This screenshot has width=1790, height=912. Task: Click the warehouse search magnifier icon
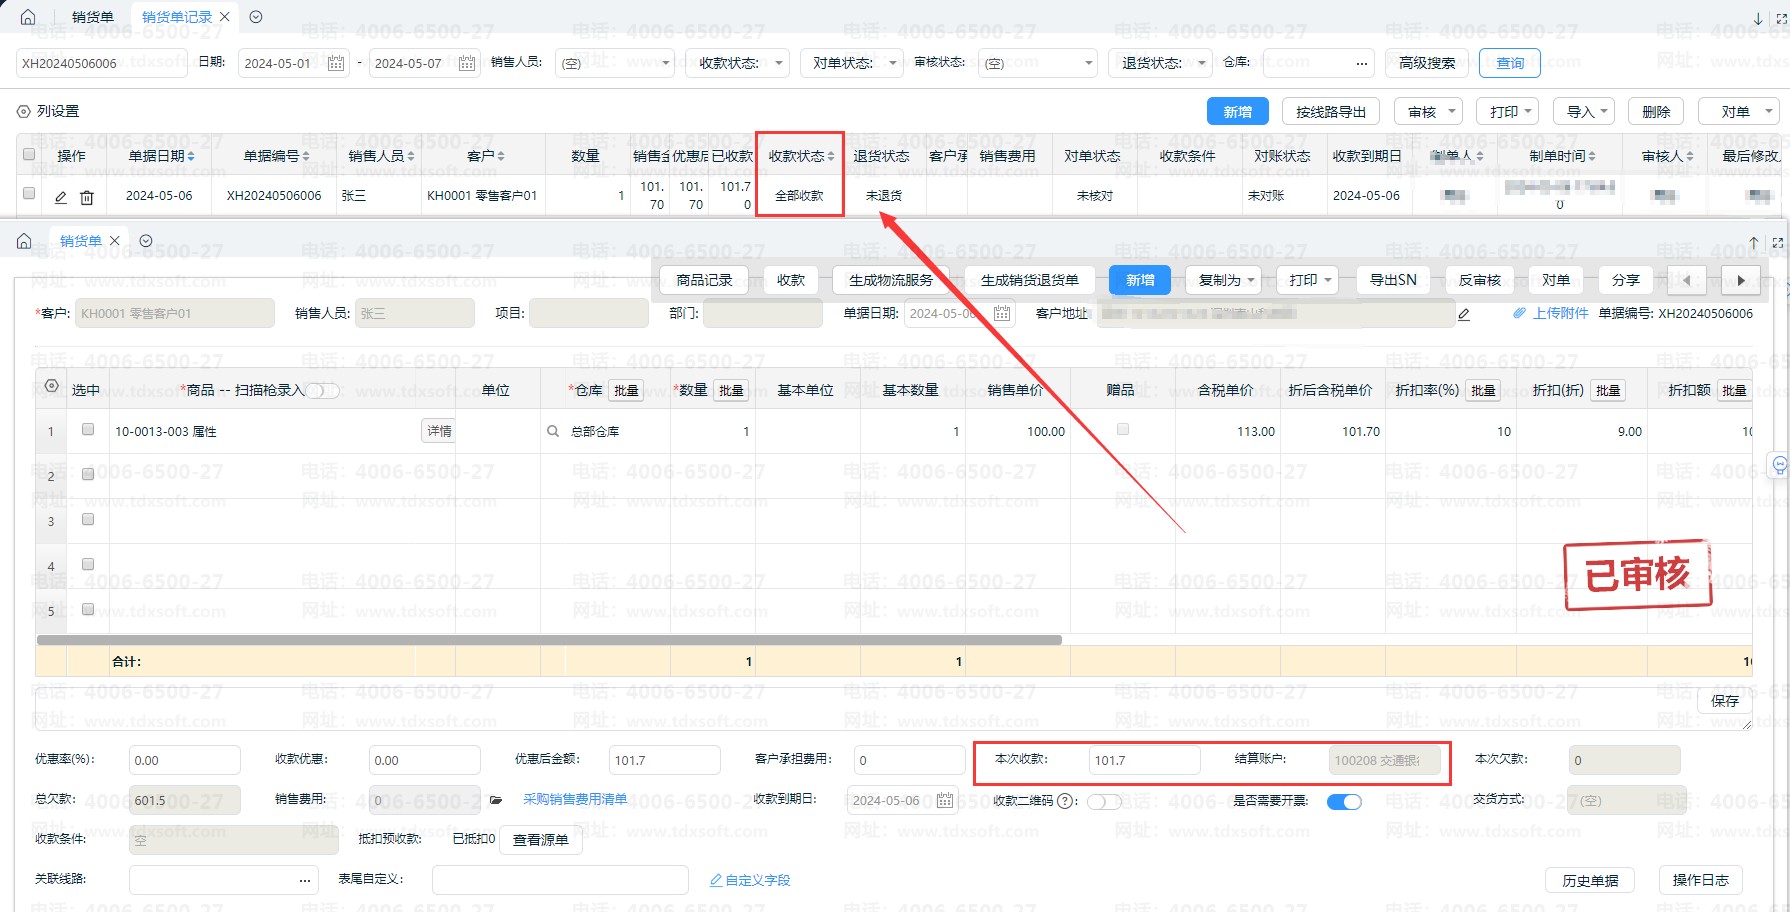pyautogui.click(x=553, y=431)
